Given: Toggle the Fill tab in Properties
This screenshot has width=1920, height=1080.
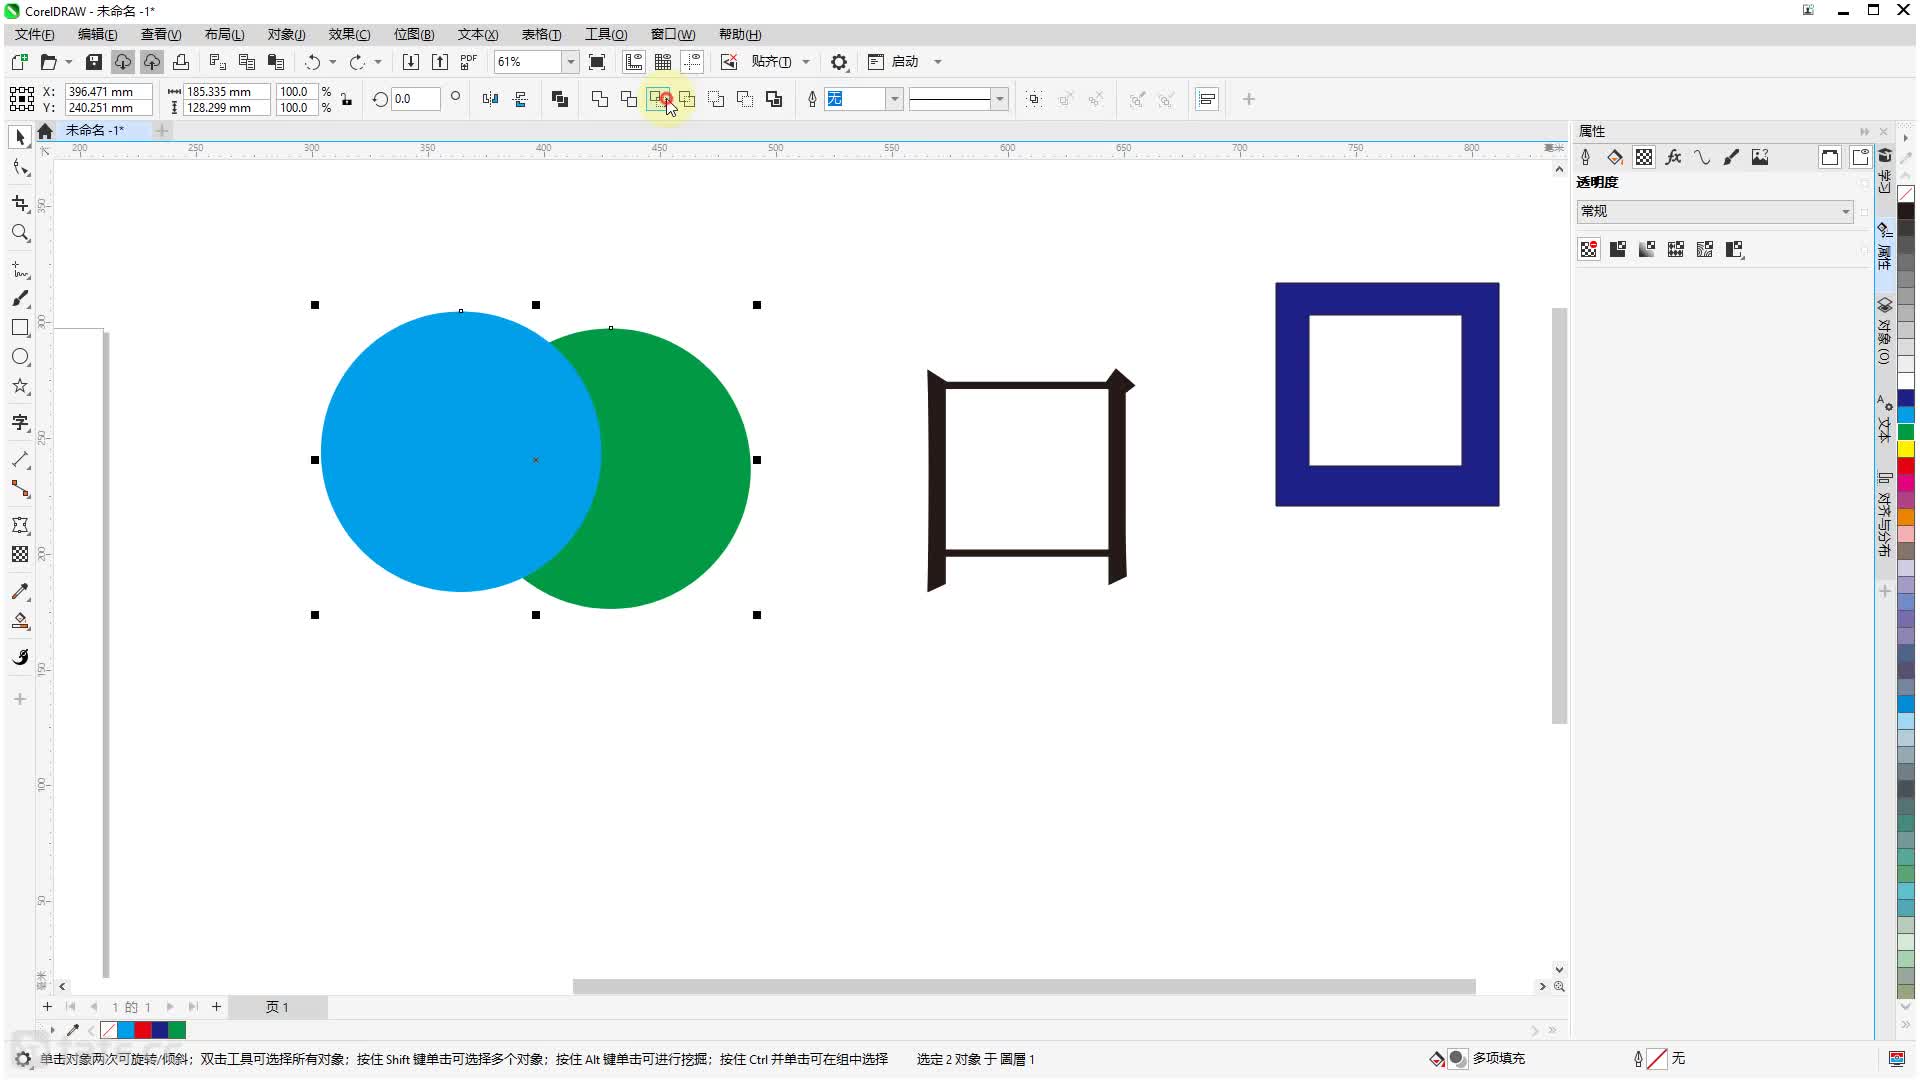Looking at the screenshot, I should (x=1614, y=157).
